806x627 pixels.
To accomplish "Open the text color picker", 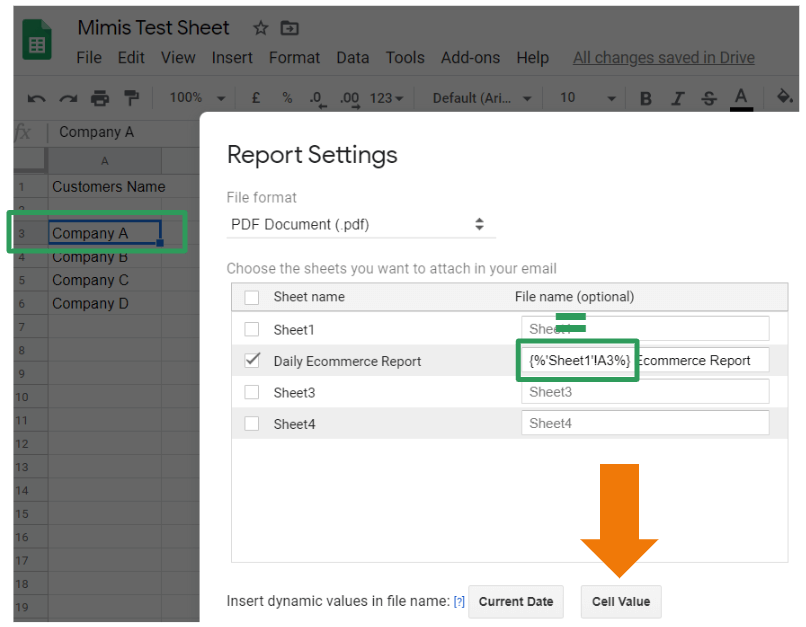I will 741,98.
